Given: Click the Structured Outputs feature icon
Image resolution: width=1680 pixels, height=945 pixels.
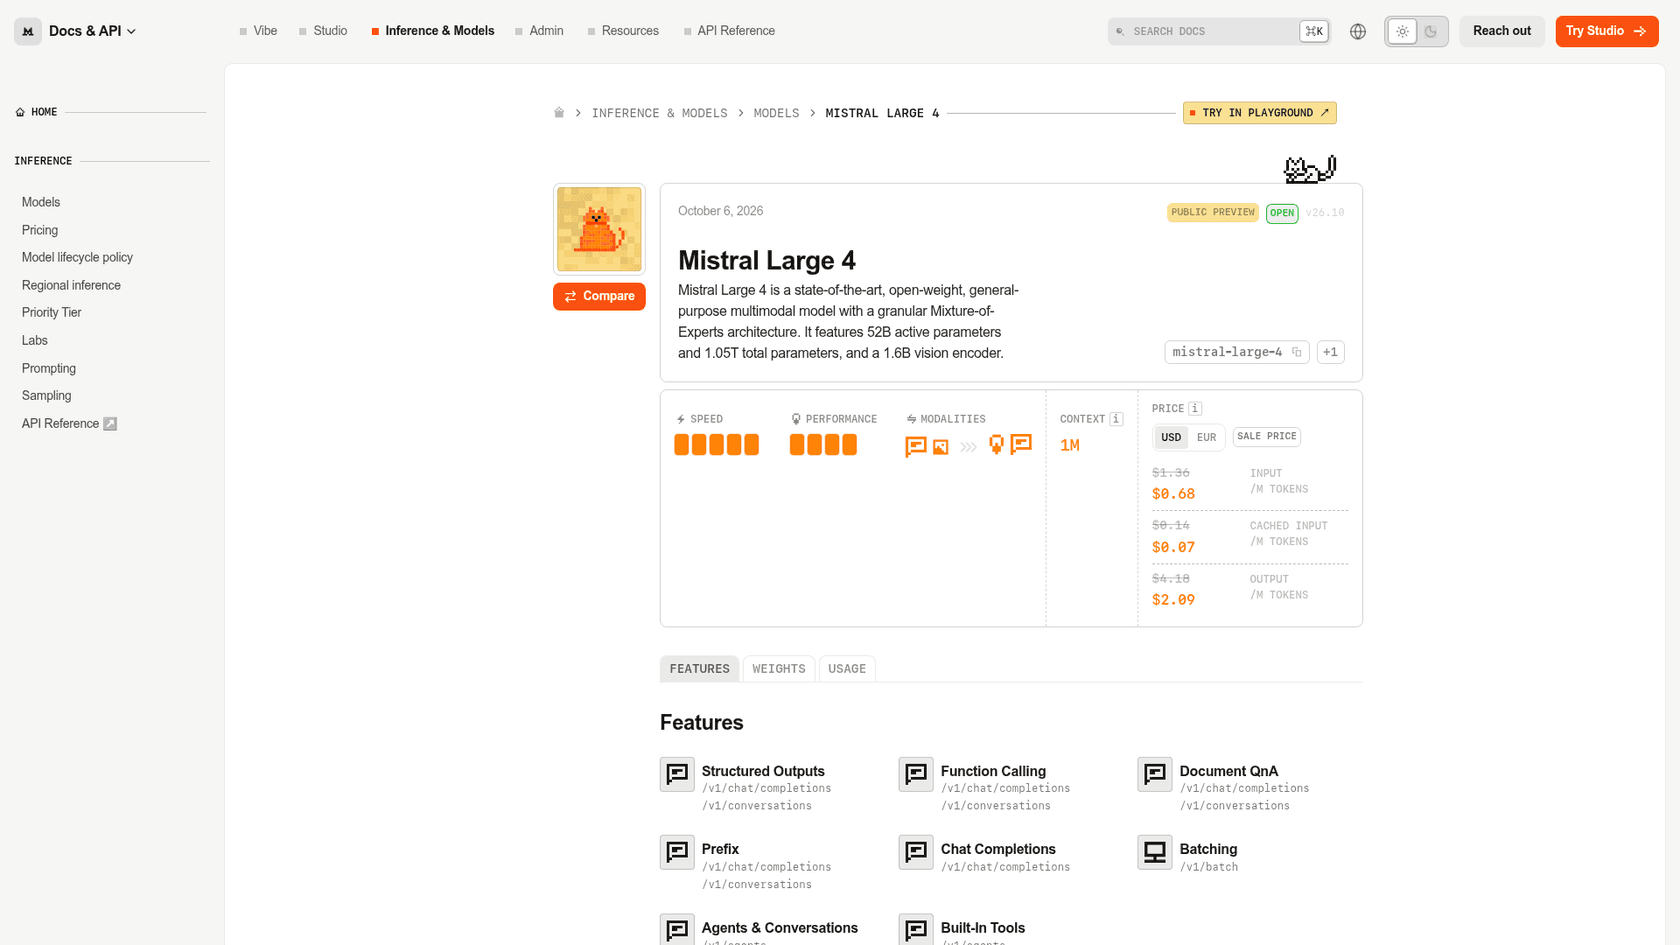Looking at the screenshot, I should tap(677, 774).
